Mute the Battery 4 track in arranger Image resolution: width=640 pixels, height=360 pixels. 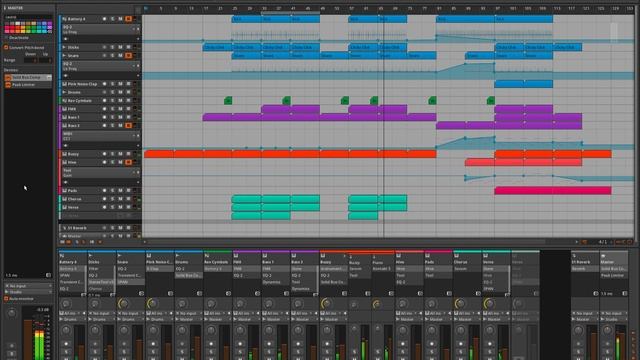click(x=120, y=19)
